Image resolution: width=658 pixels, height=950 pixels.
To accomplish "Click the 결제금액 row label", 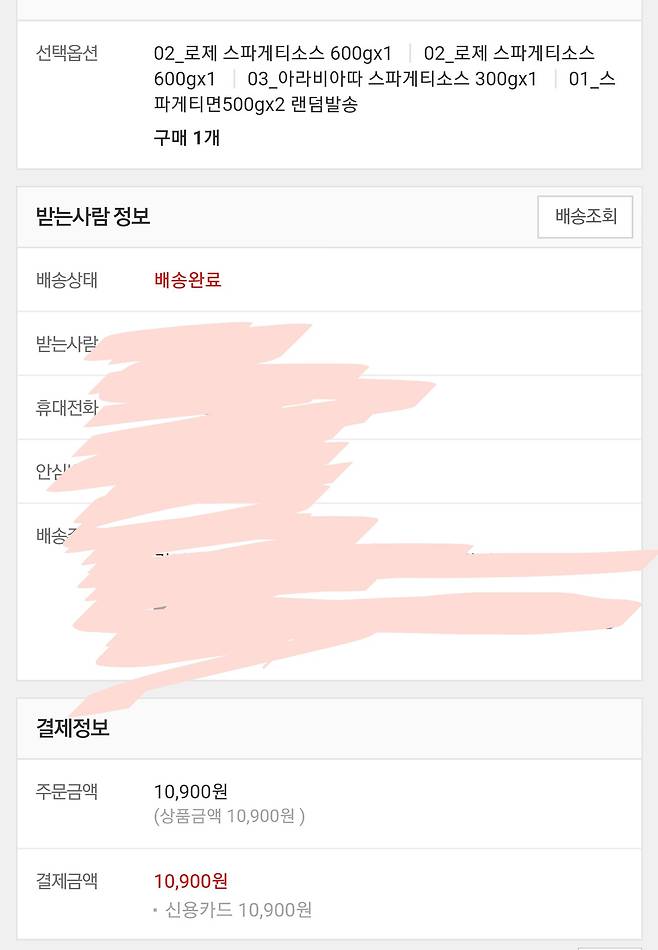I will point(67,881).
